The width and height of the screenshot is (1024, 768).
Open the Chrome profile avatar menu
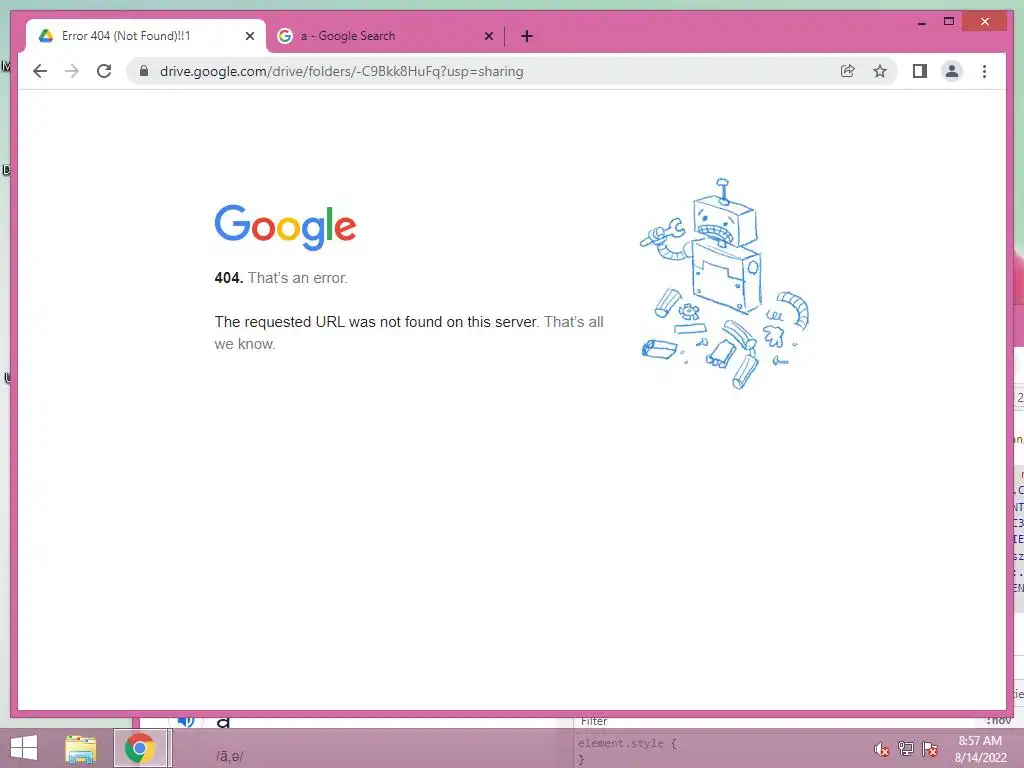click(x=952, y=71)
